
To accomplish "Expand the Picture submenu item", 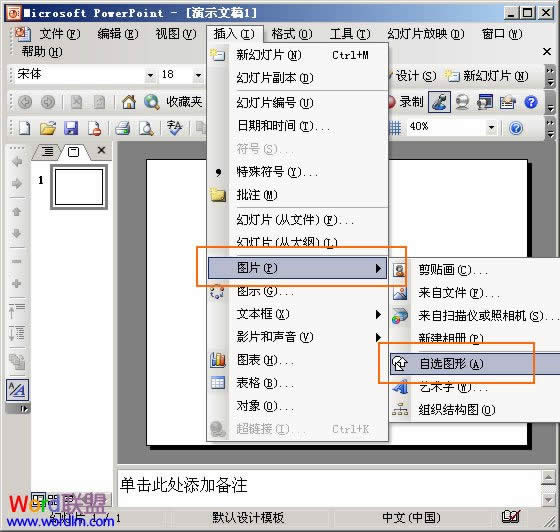I will 298,268.
